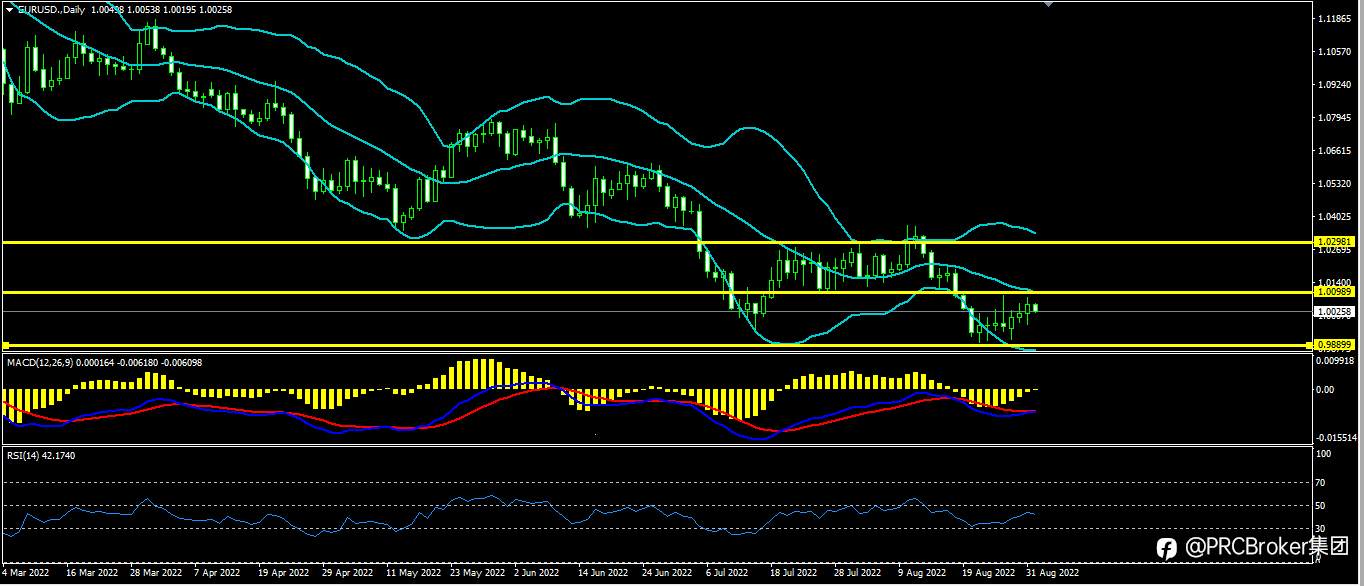Click the 4 Mar 2022 date label

point(27,573)
